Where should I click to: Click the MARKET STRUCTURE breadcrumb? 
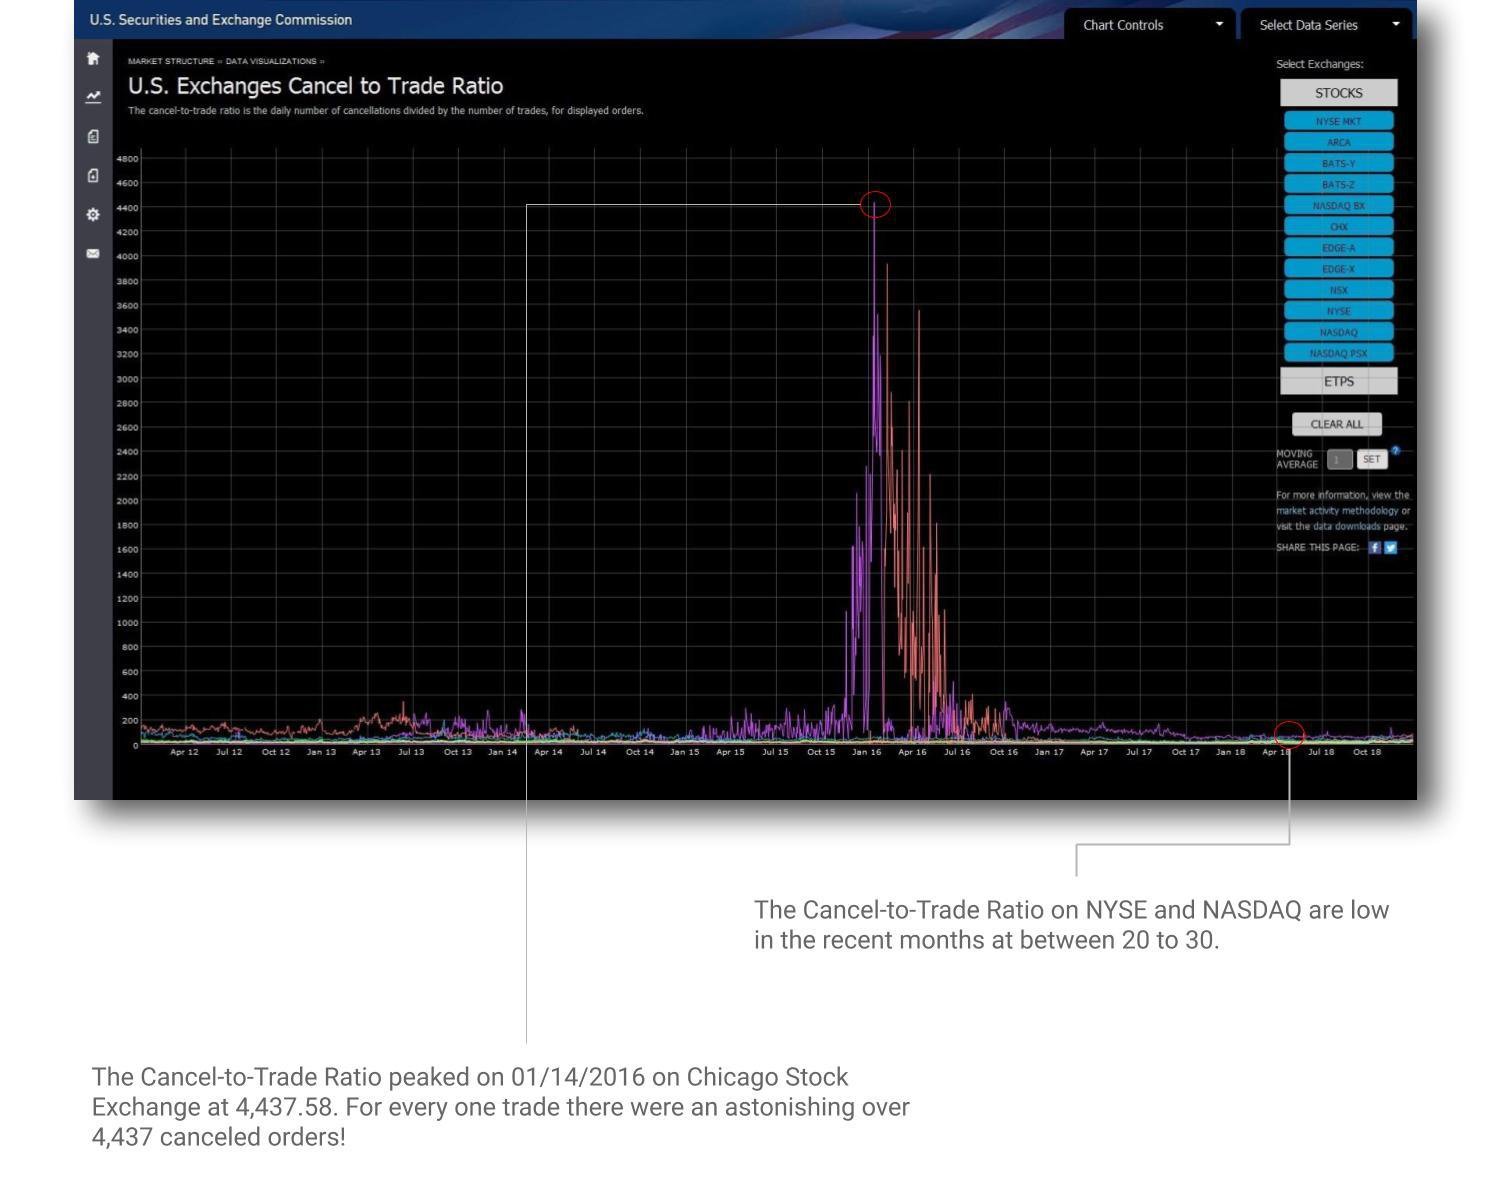[171, 61]
